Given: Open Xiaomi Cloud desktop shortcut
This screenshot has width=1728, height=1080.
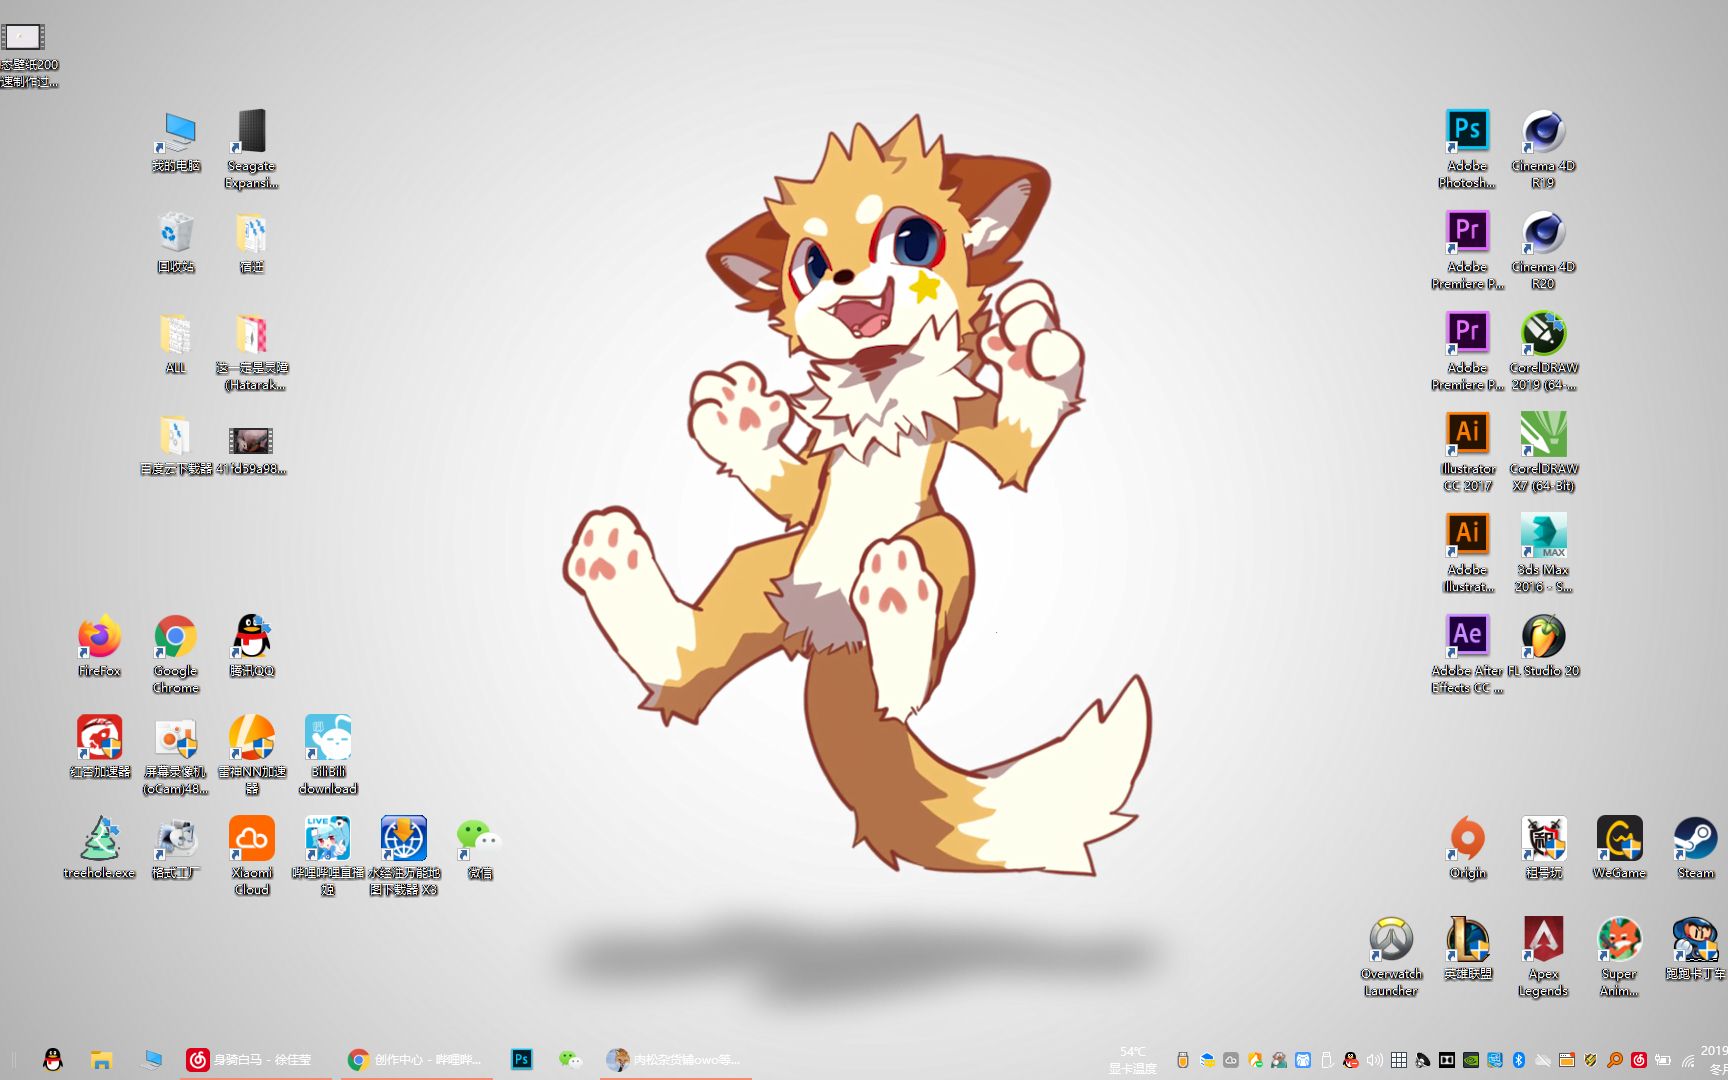Looking at the screenshot, I should click(251, 856).
